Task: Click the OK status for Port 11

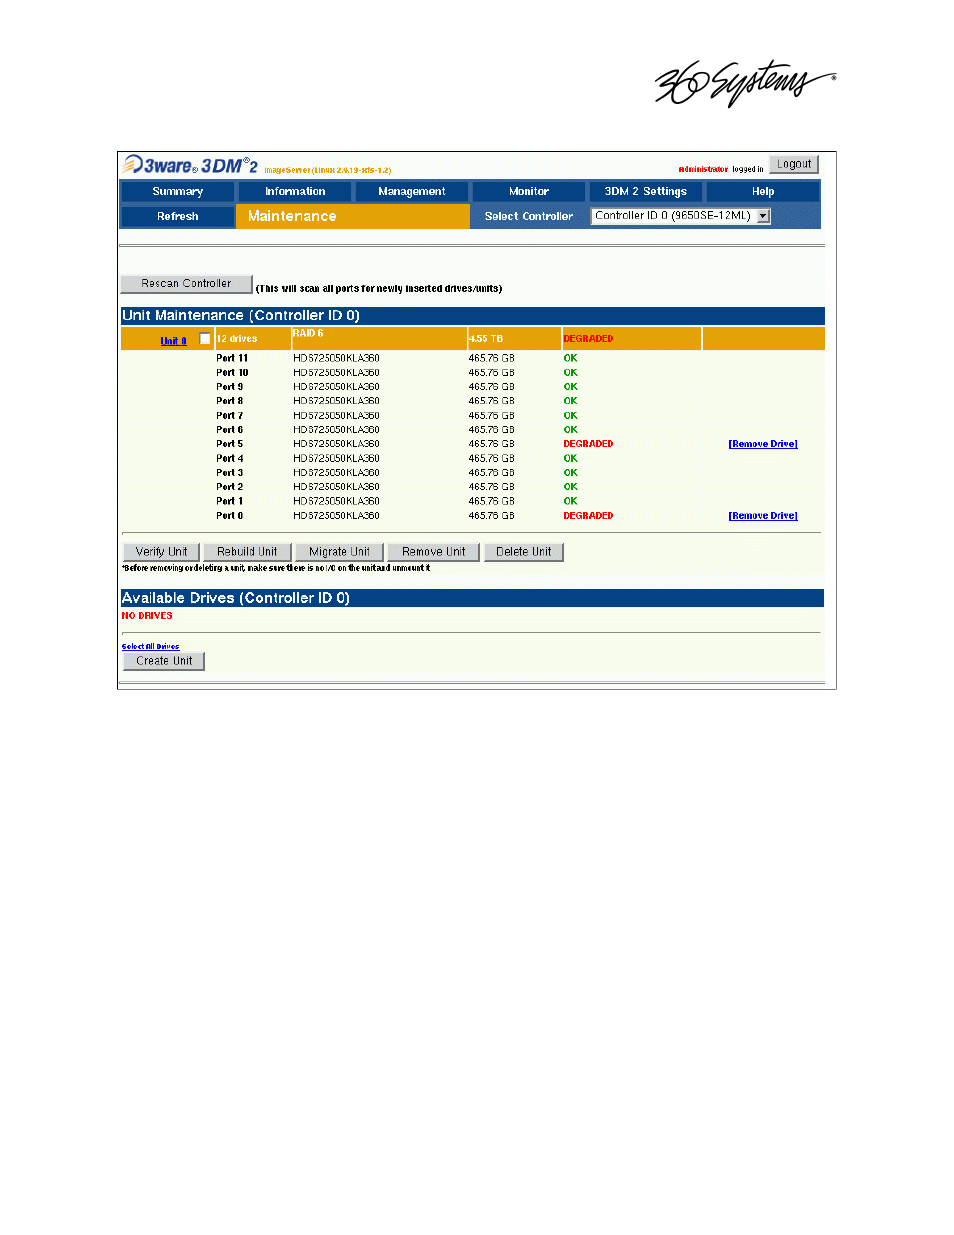Action: click(570, 358)
